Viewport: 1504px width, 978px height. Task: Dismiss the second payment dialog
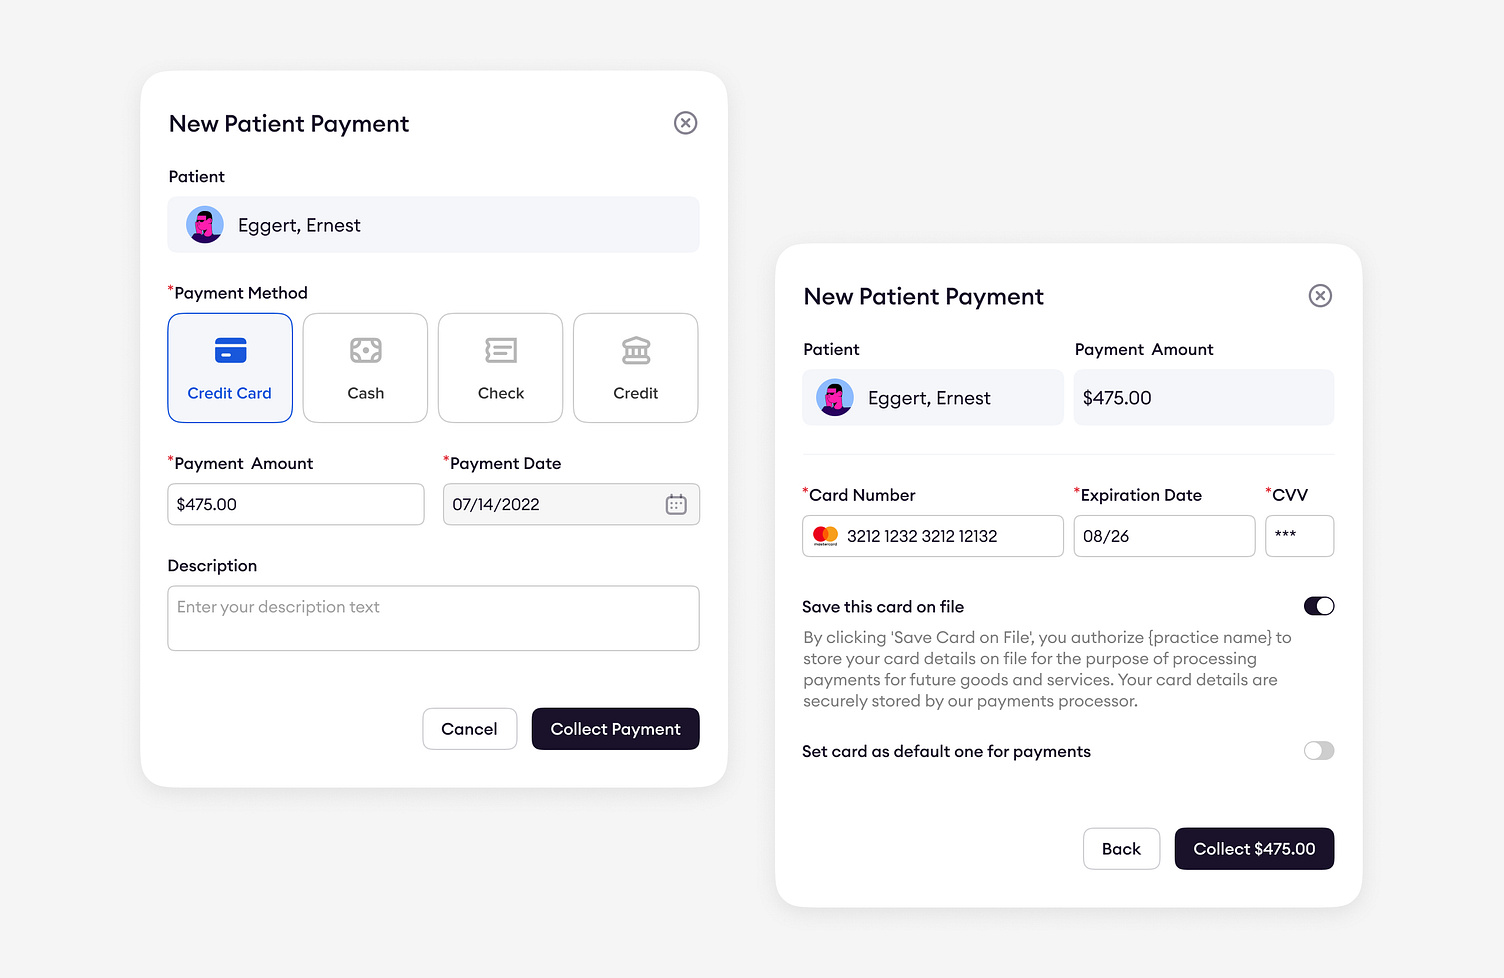(x=1320, y=295)
